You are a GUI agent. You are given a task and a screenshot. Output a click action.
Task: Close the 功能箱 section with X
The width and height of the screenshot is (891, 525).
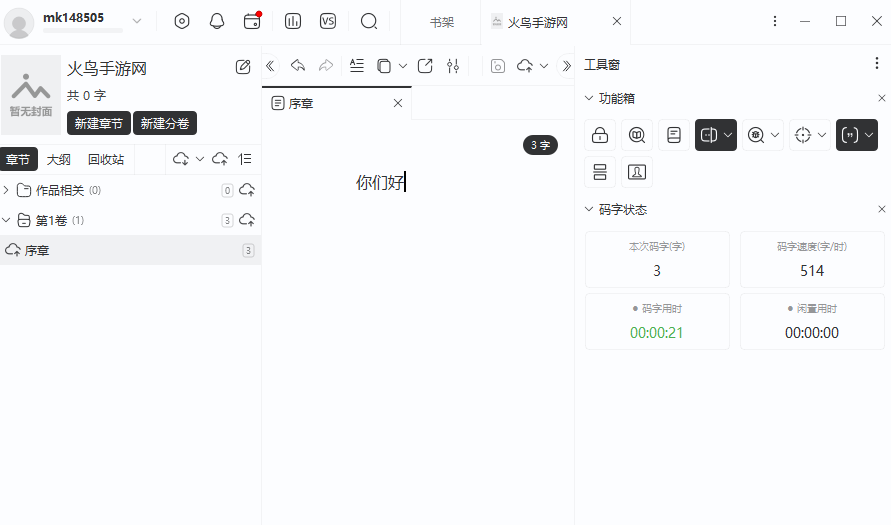pyautogui.click(x=881, y=98)
